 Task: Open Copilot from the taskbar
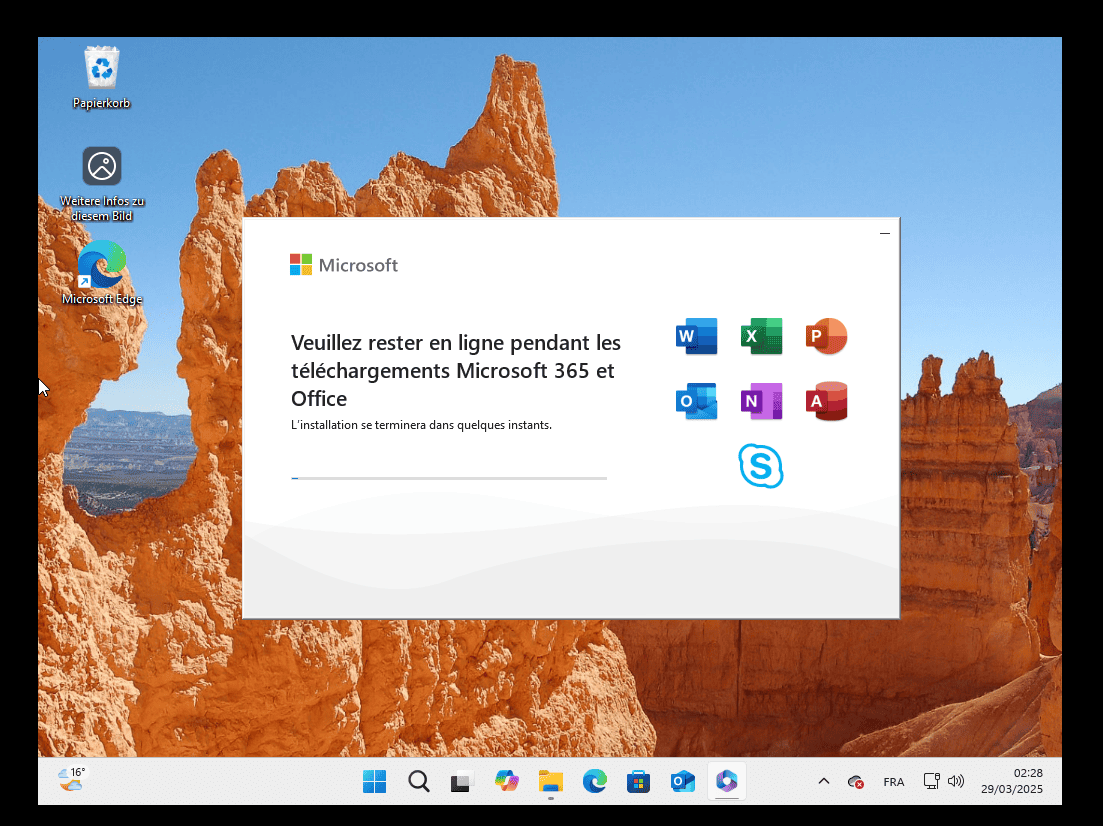tap(507, 782)
